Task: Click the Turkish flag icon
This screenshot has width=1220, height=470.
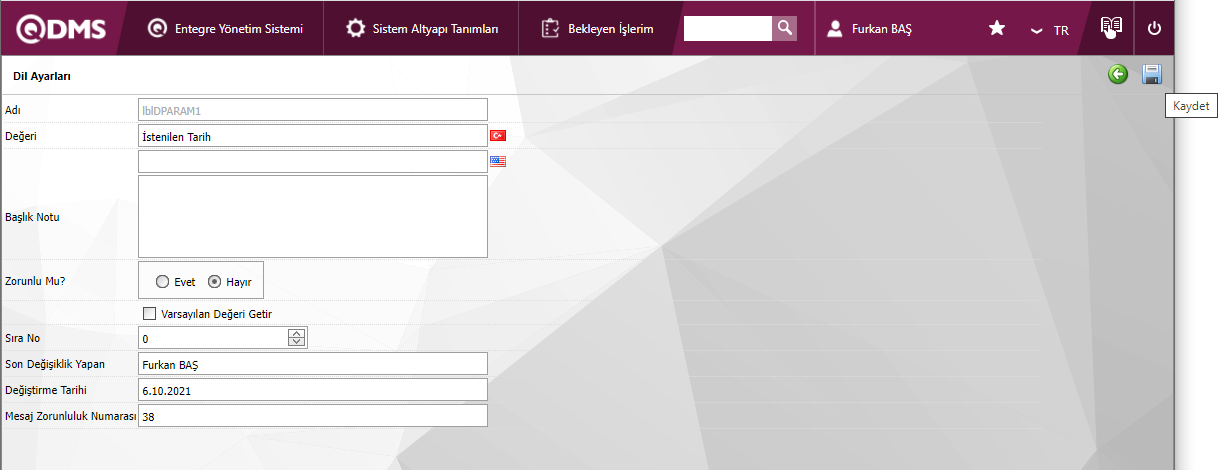Action: click(497, 136)
